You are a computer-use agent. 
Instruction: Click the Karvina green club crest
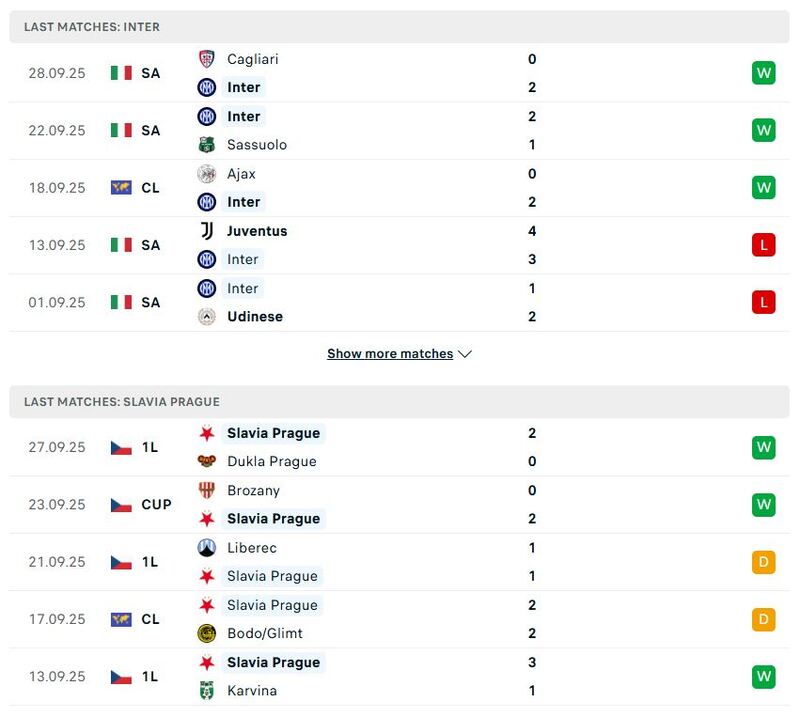click(207, 690)
